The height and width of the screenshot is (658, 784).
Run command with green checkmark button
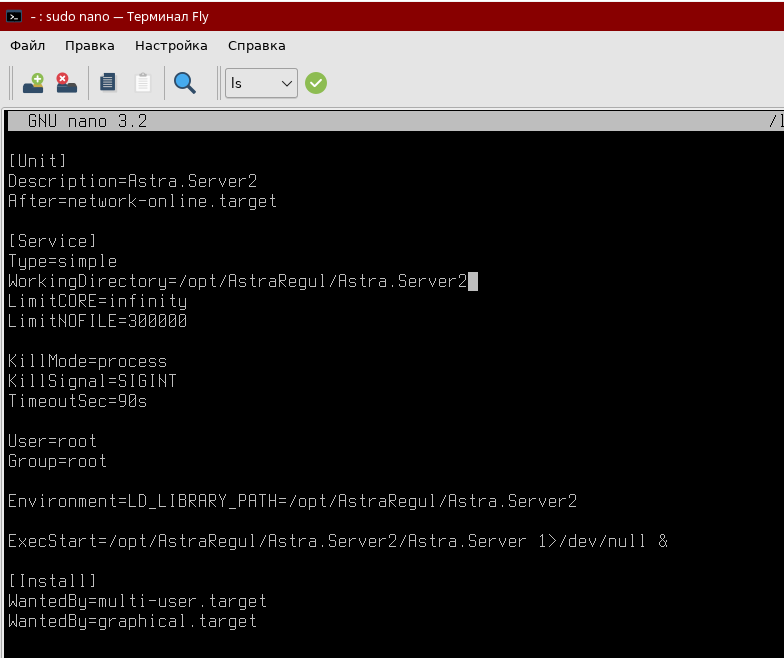click(316, 83)
